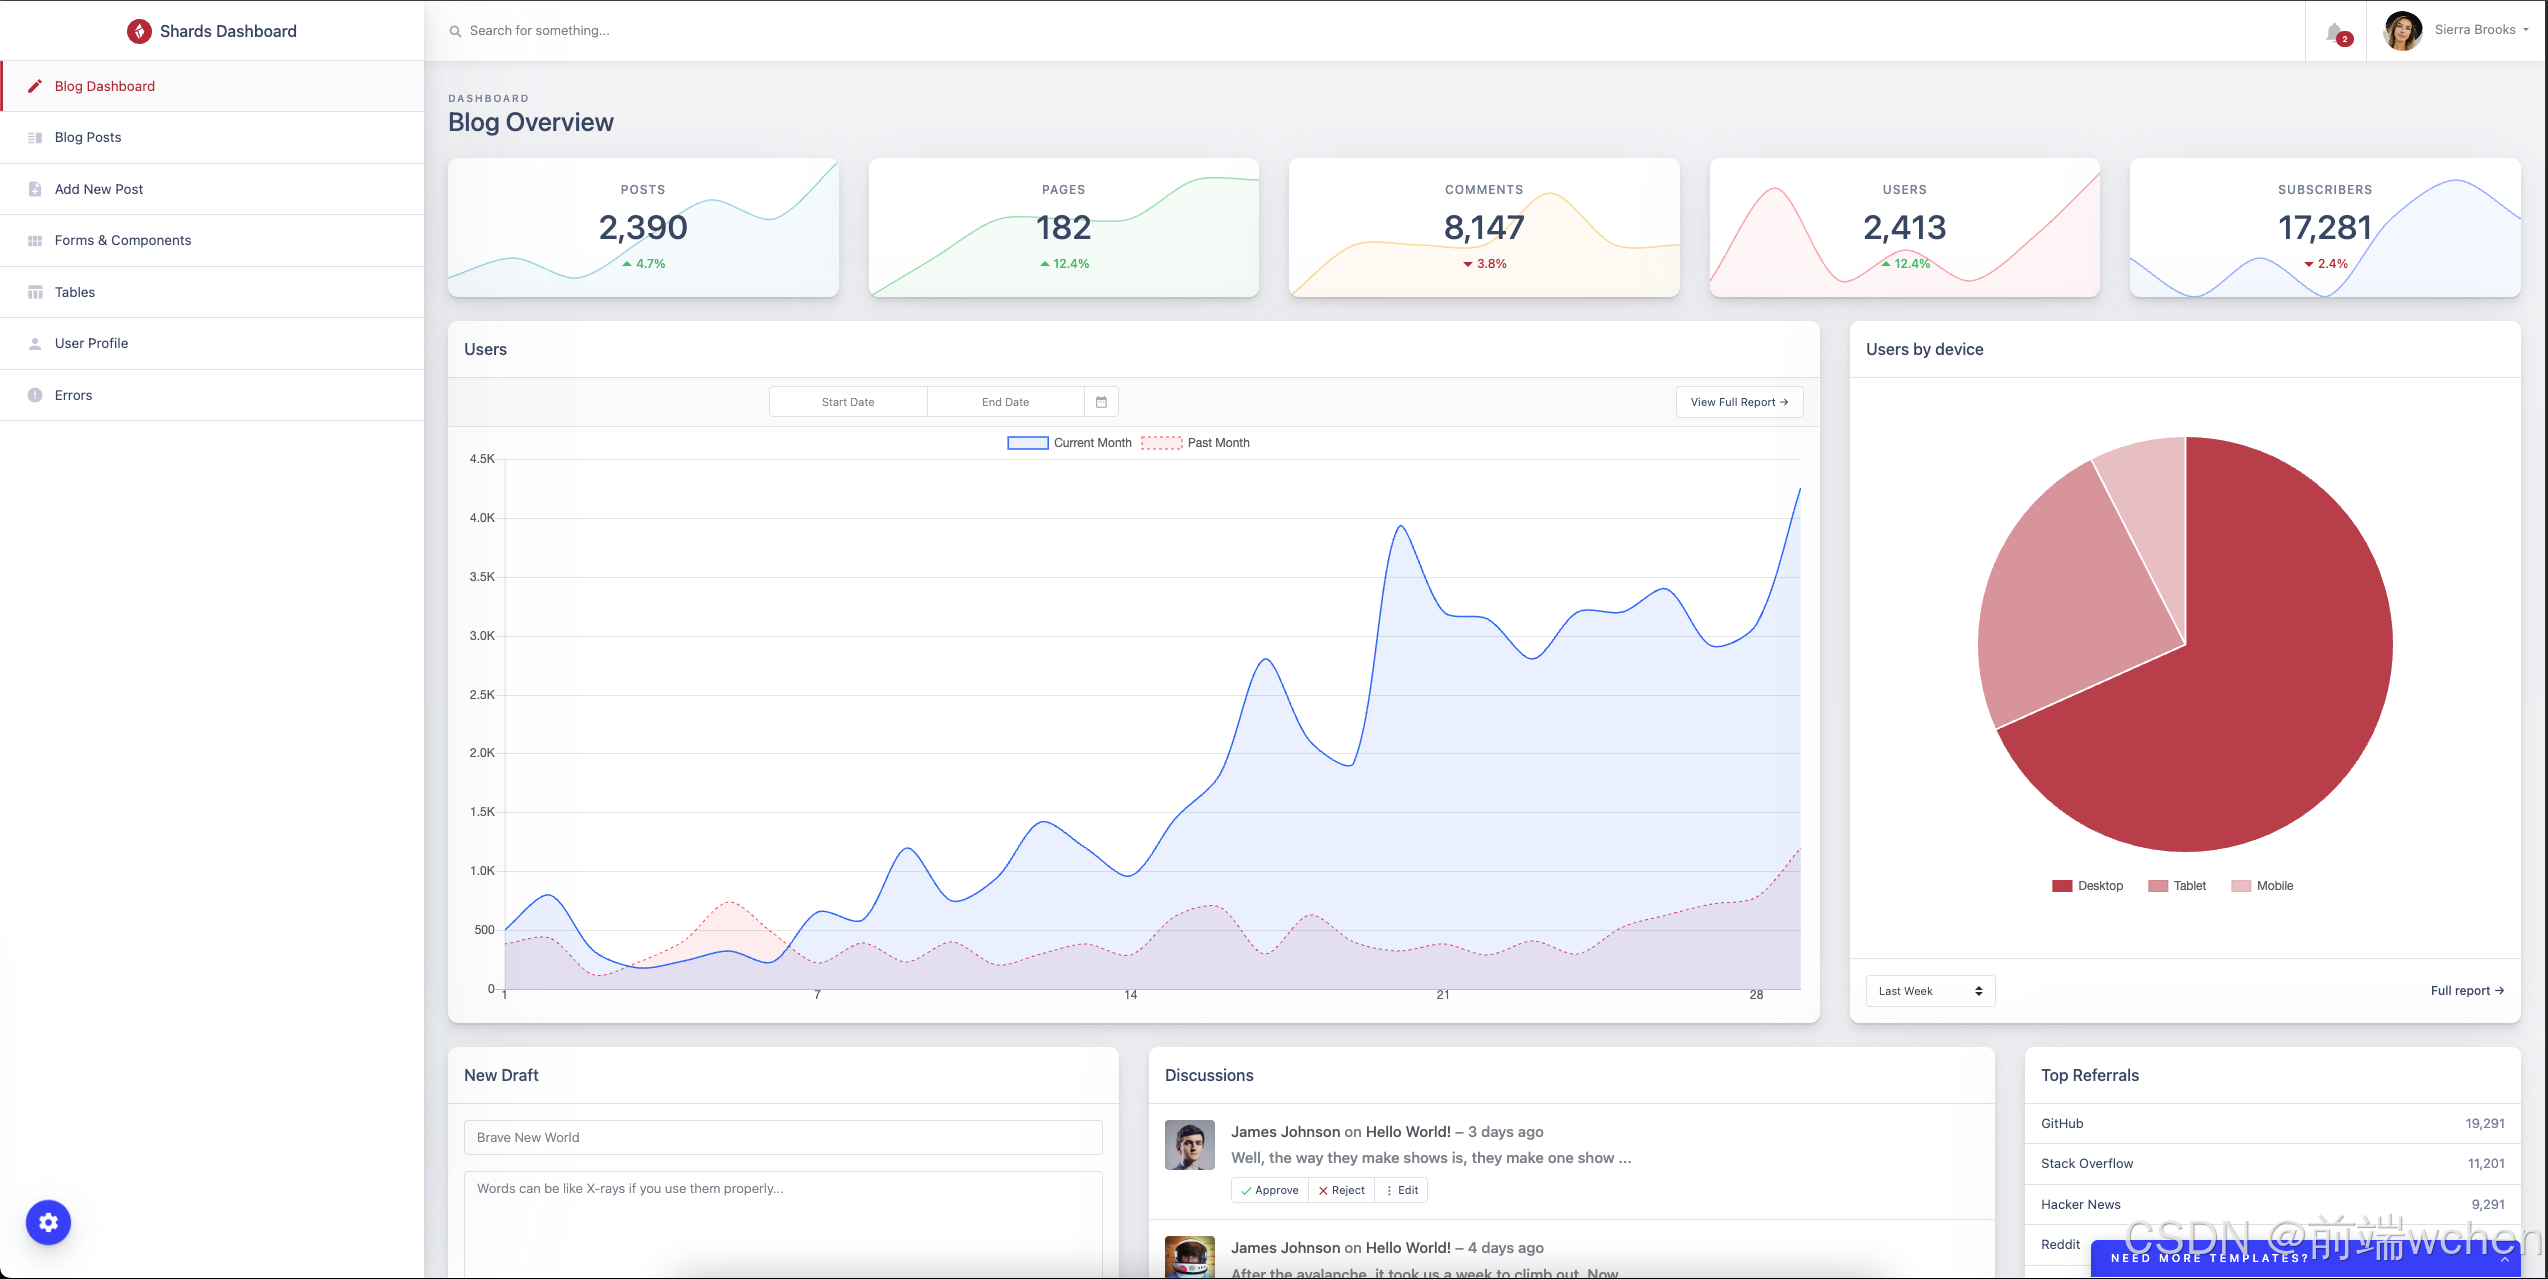2548x1279 pixels.
Task: Click the Errors sidebar icon
Action: tap(35, 395)
